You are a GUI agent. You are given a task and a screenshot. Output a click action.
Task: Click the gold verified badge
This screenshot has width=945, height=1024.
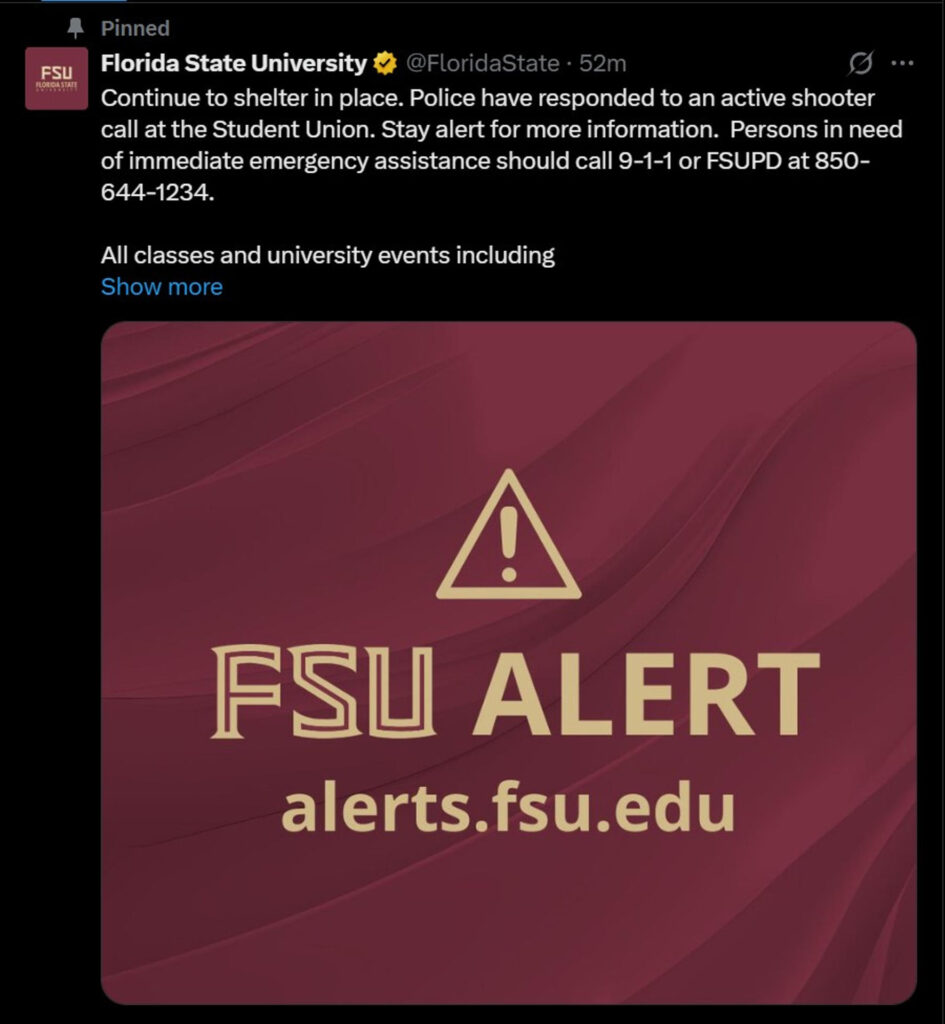coord(384,64)
